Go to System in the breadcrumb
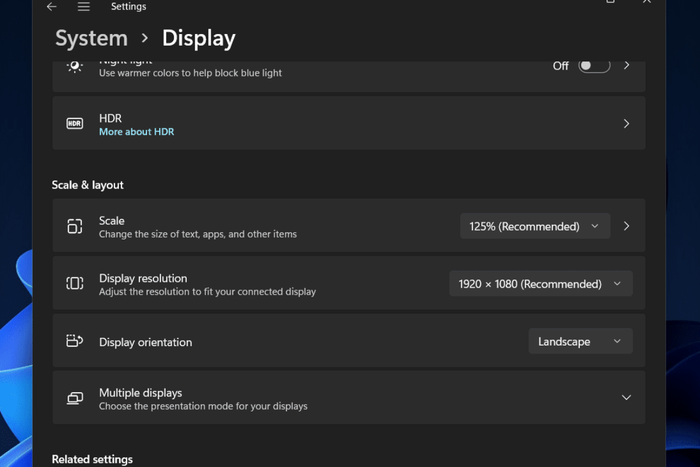 (x=92, y=38)
